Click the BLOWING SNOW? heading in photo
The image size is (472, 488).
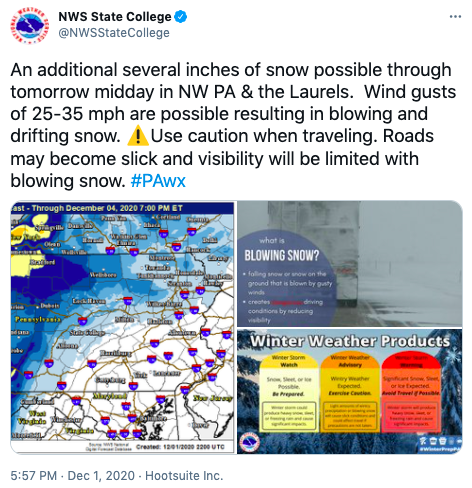(x=282, y=256)
